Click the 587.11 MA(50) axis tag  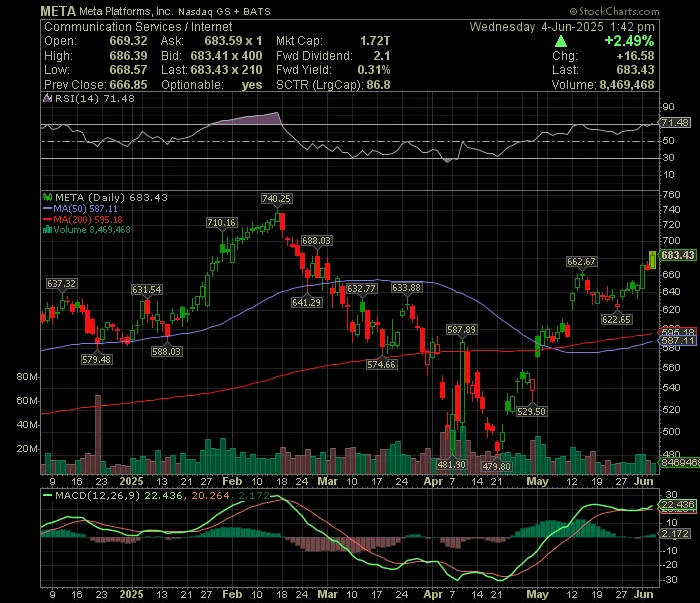[678, 341]
